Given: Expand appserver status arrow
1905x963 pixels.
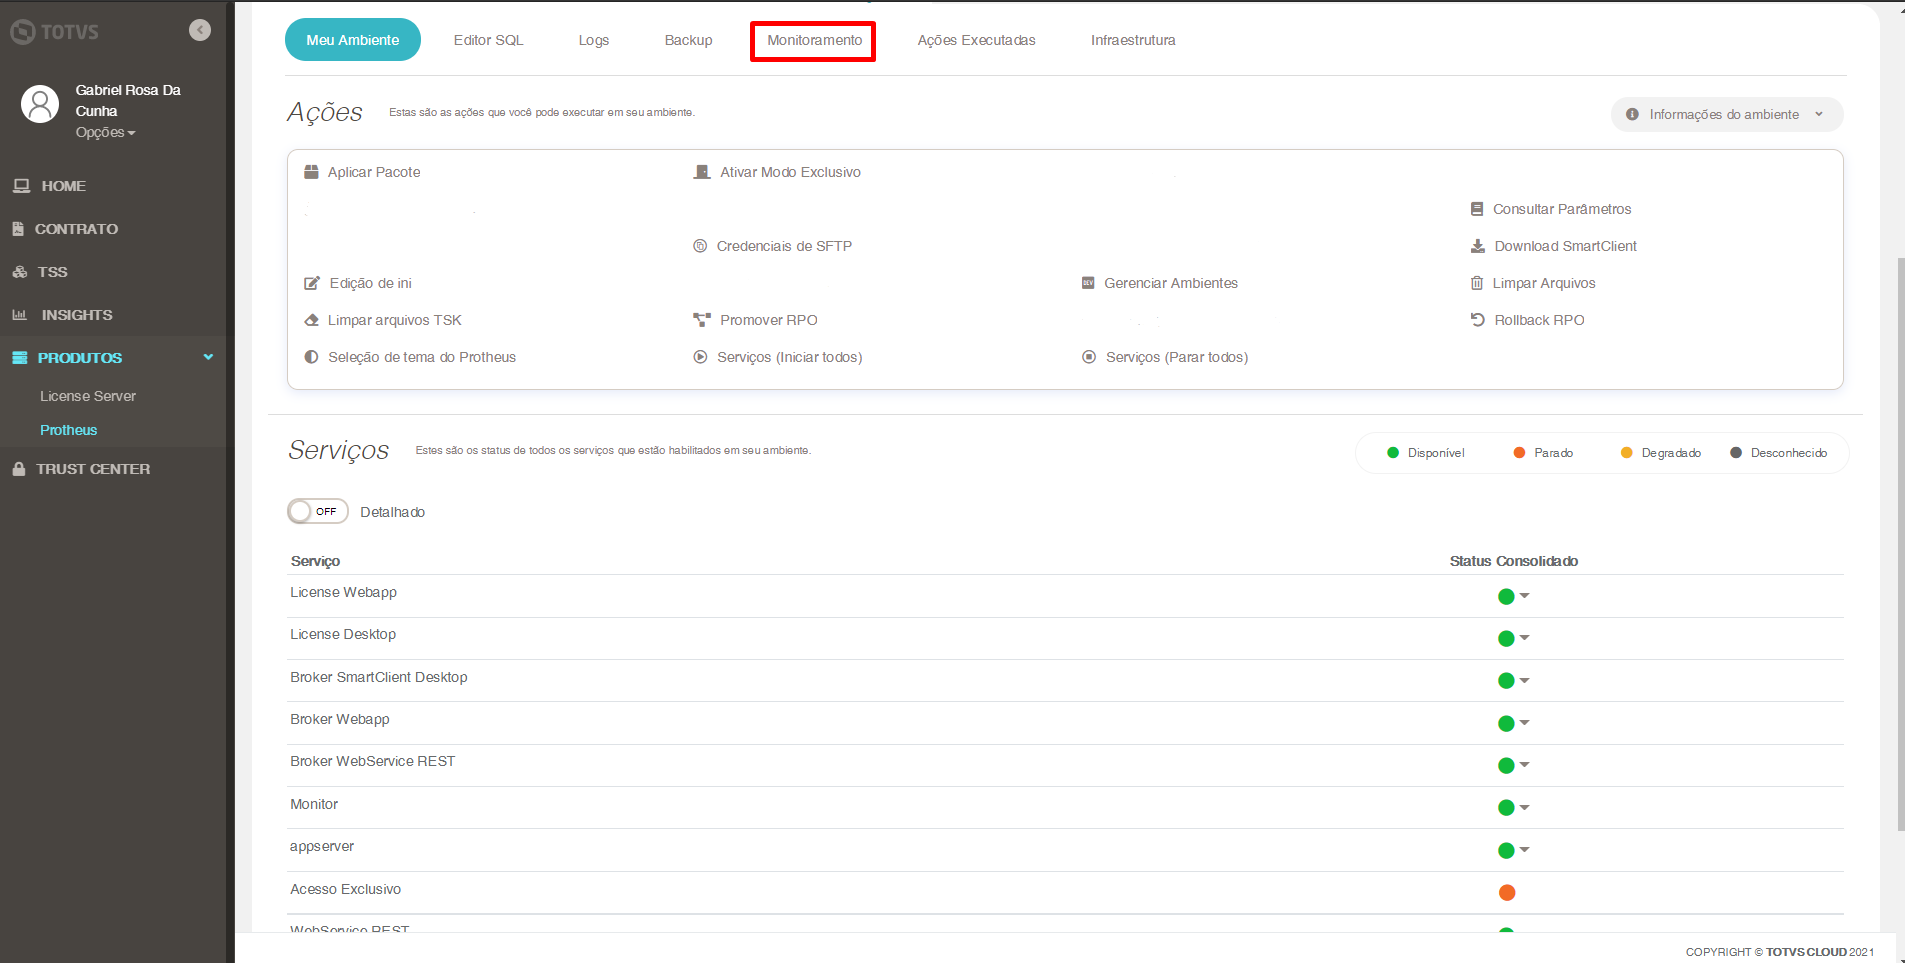Looking at the screenshot, I should [x=1524, y=850].
